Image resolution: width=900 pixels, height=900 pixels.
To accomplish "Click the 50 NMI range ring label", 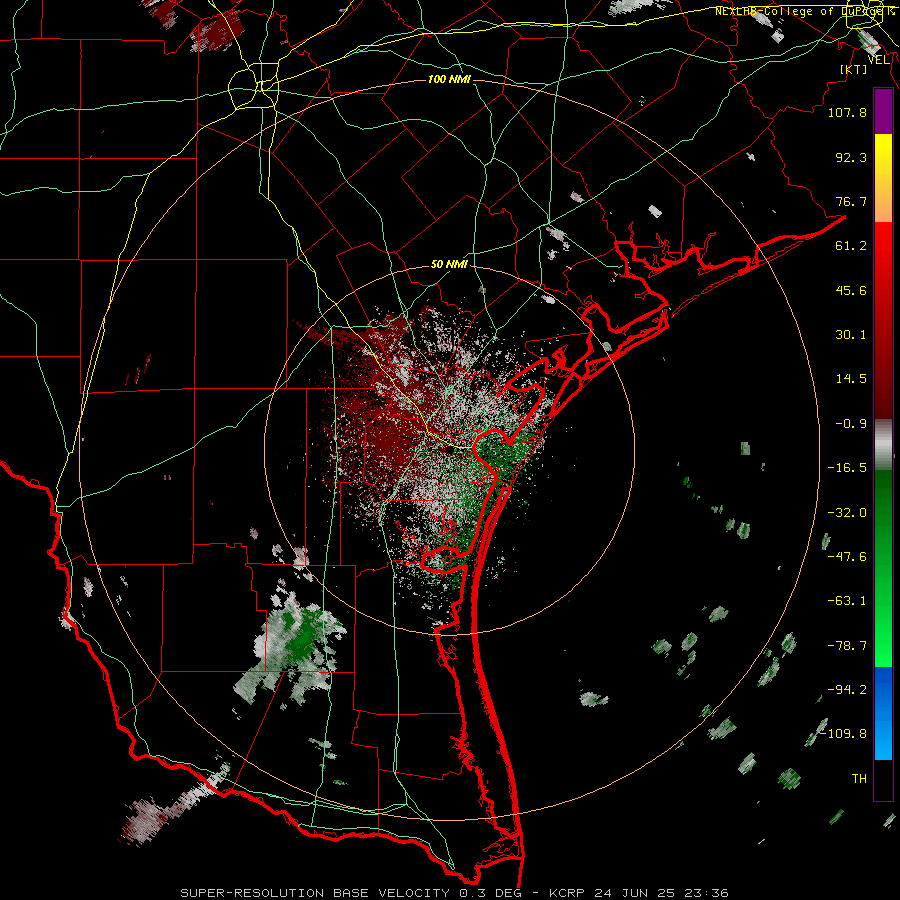I will (449, 265).
